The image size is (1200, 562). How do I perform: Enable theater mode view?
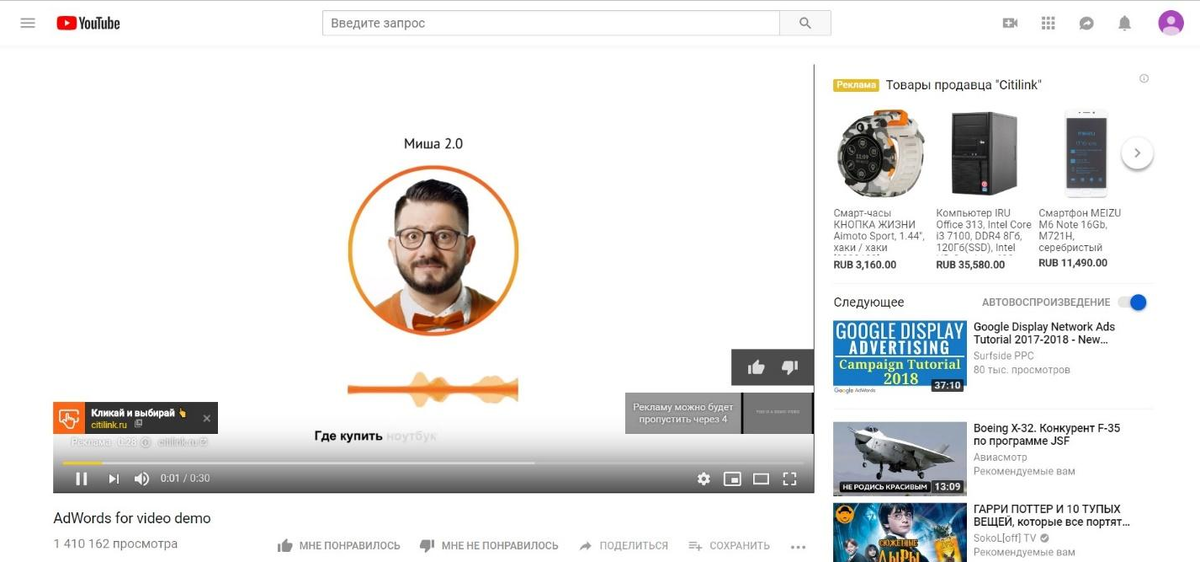[x=761, y=478]
